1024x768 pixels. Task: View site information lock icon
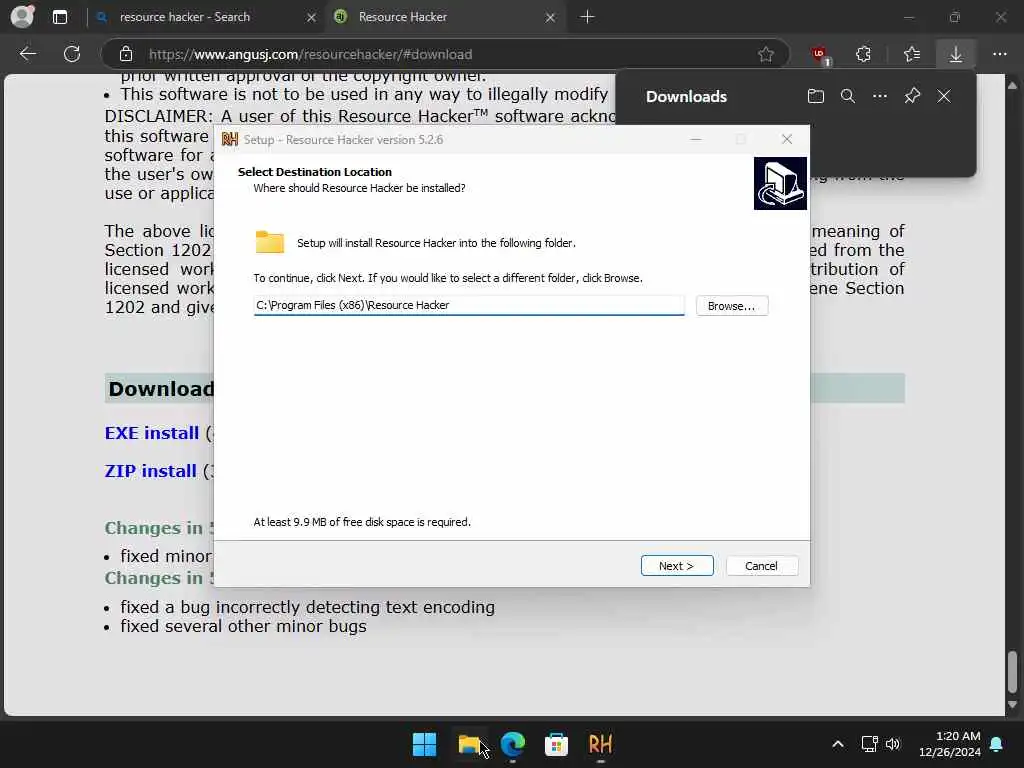point(126,54)
